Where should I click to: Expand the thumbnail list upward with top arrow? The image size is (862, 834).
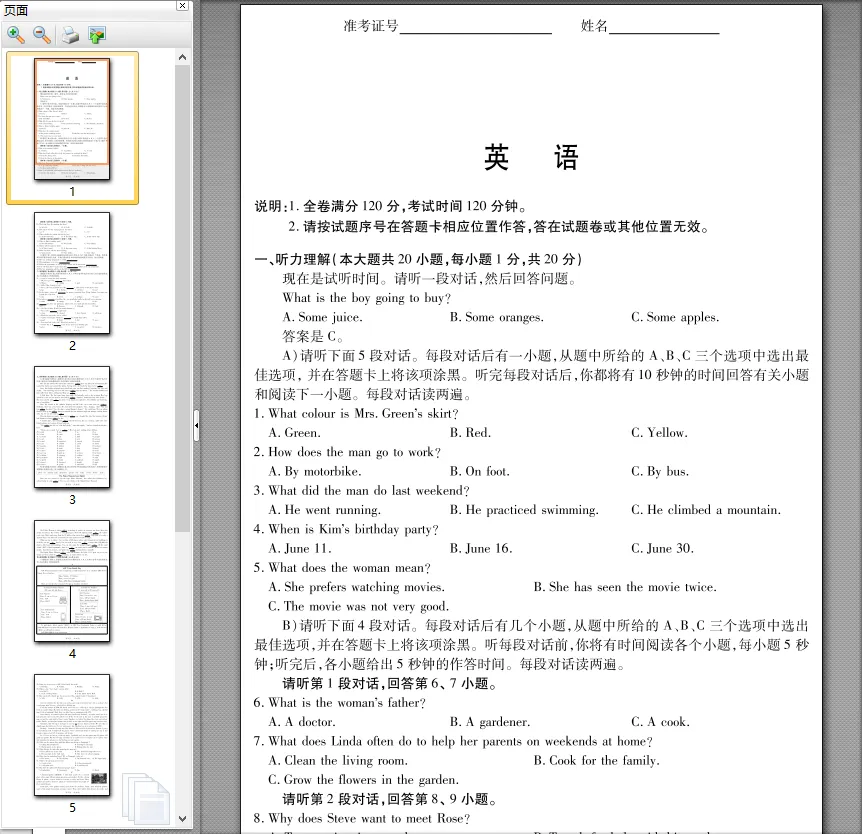(182, 56)
